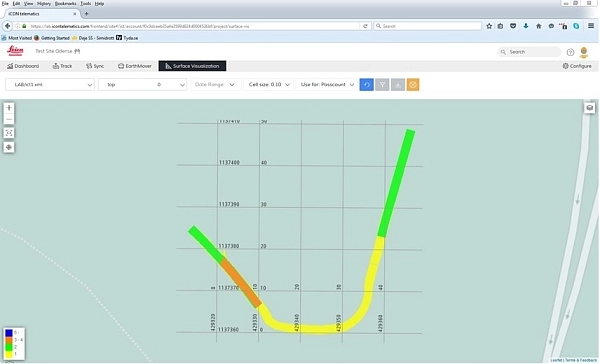Click the help question mark icon
The image size is (600, 364).
570,52
